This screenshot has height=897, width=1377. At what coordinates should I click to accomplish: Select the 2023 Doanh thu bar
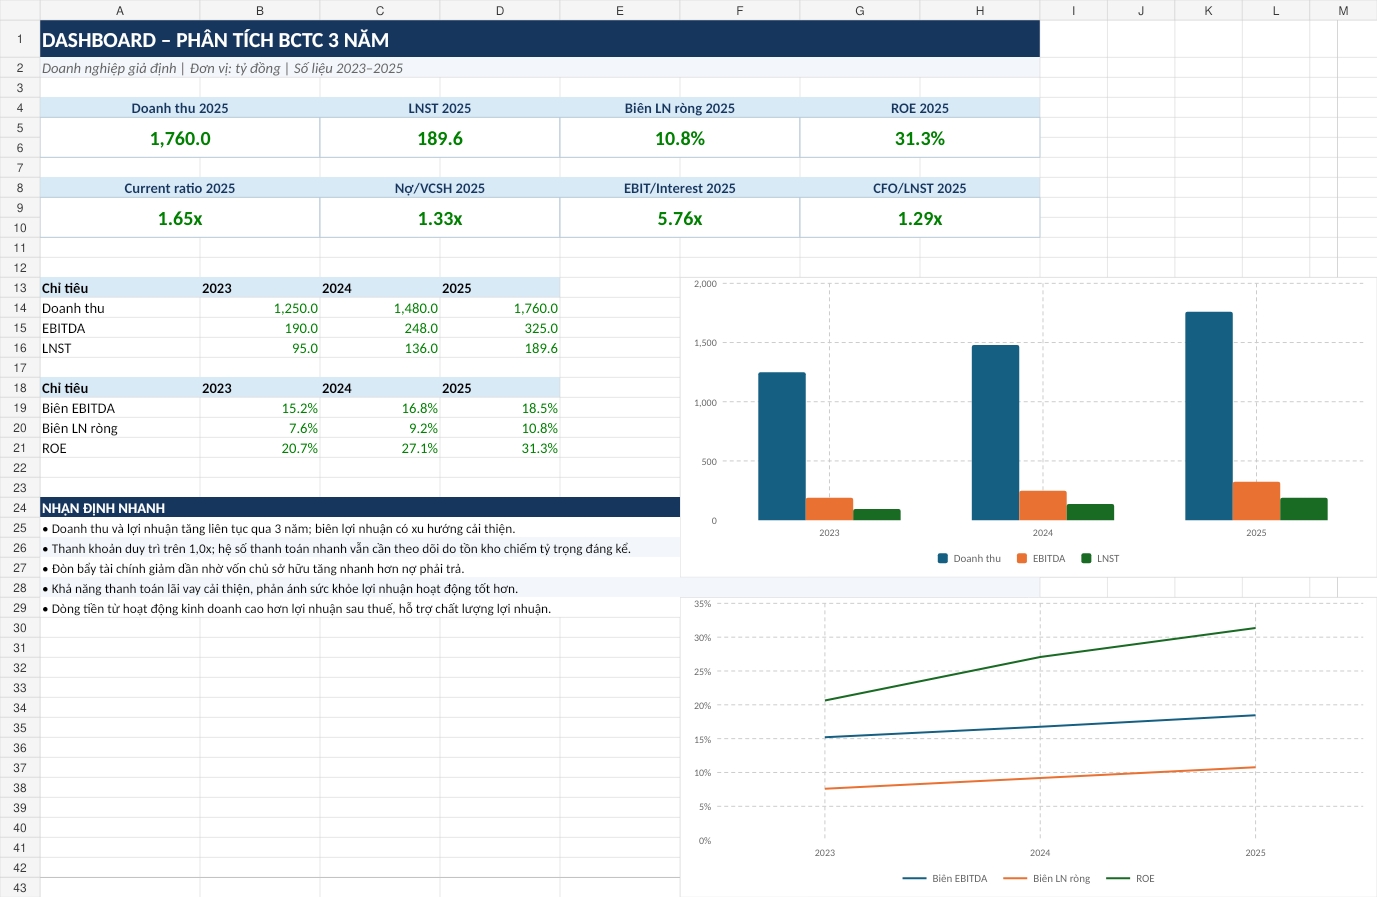[782, 446]
